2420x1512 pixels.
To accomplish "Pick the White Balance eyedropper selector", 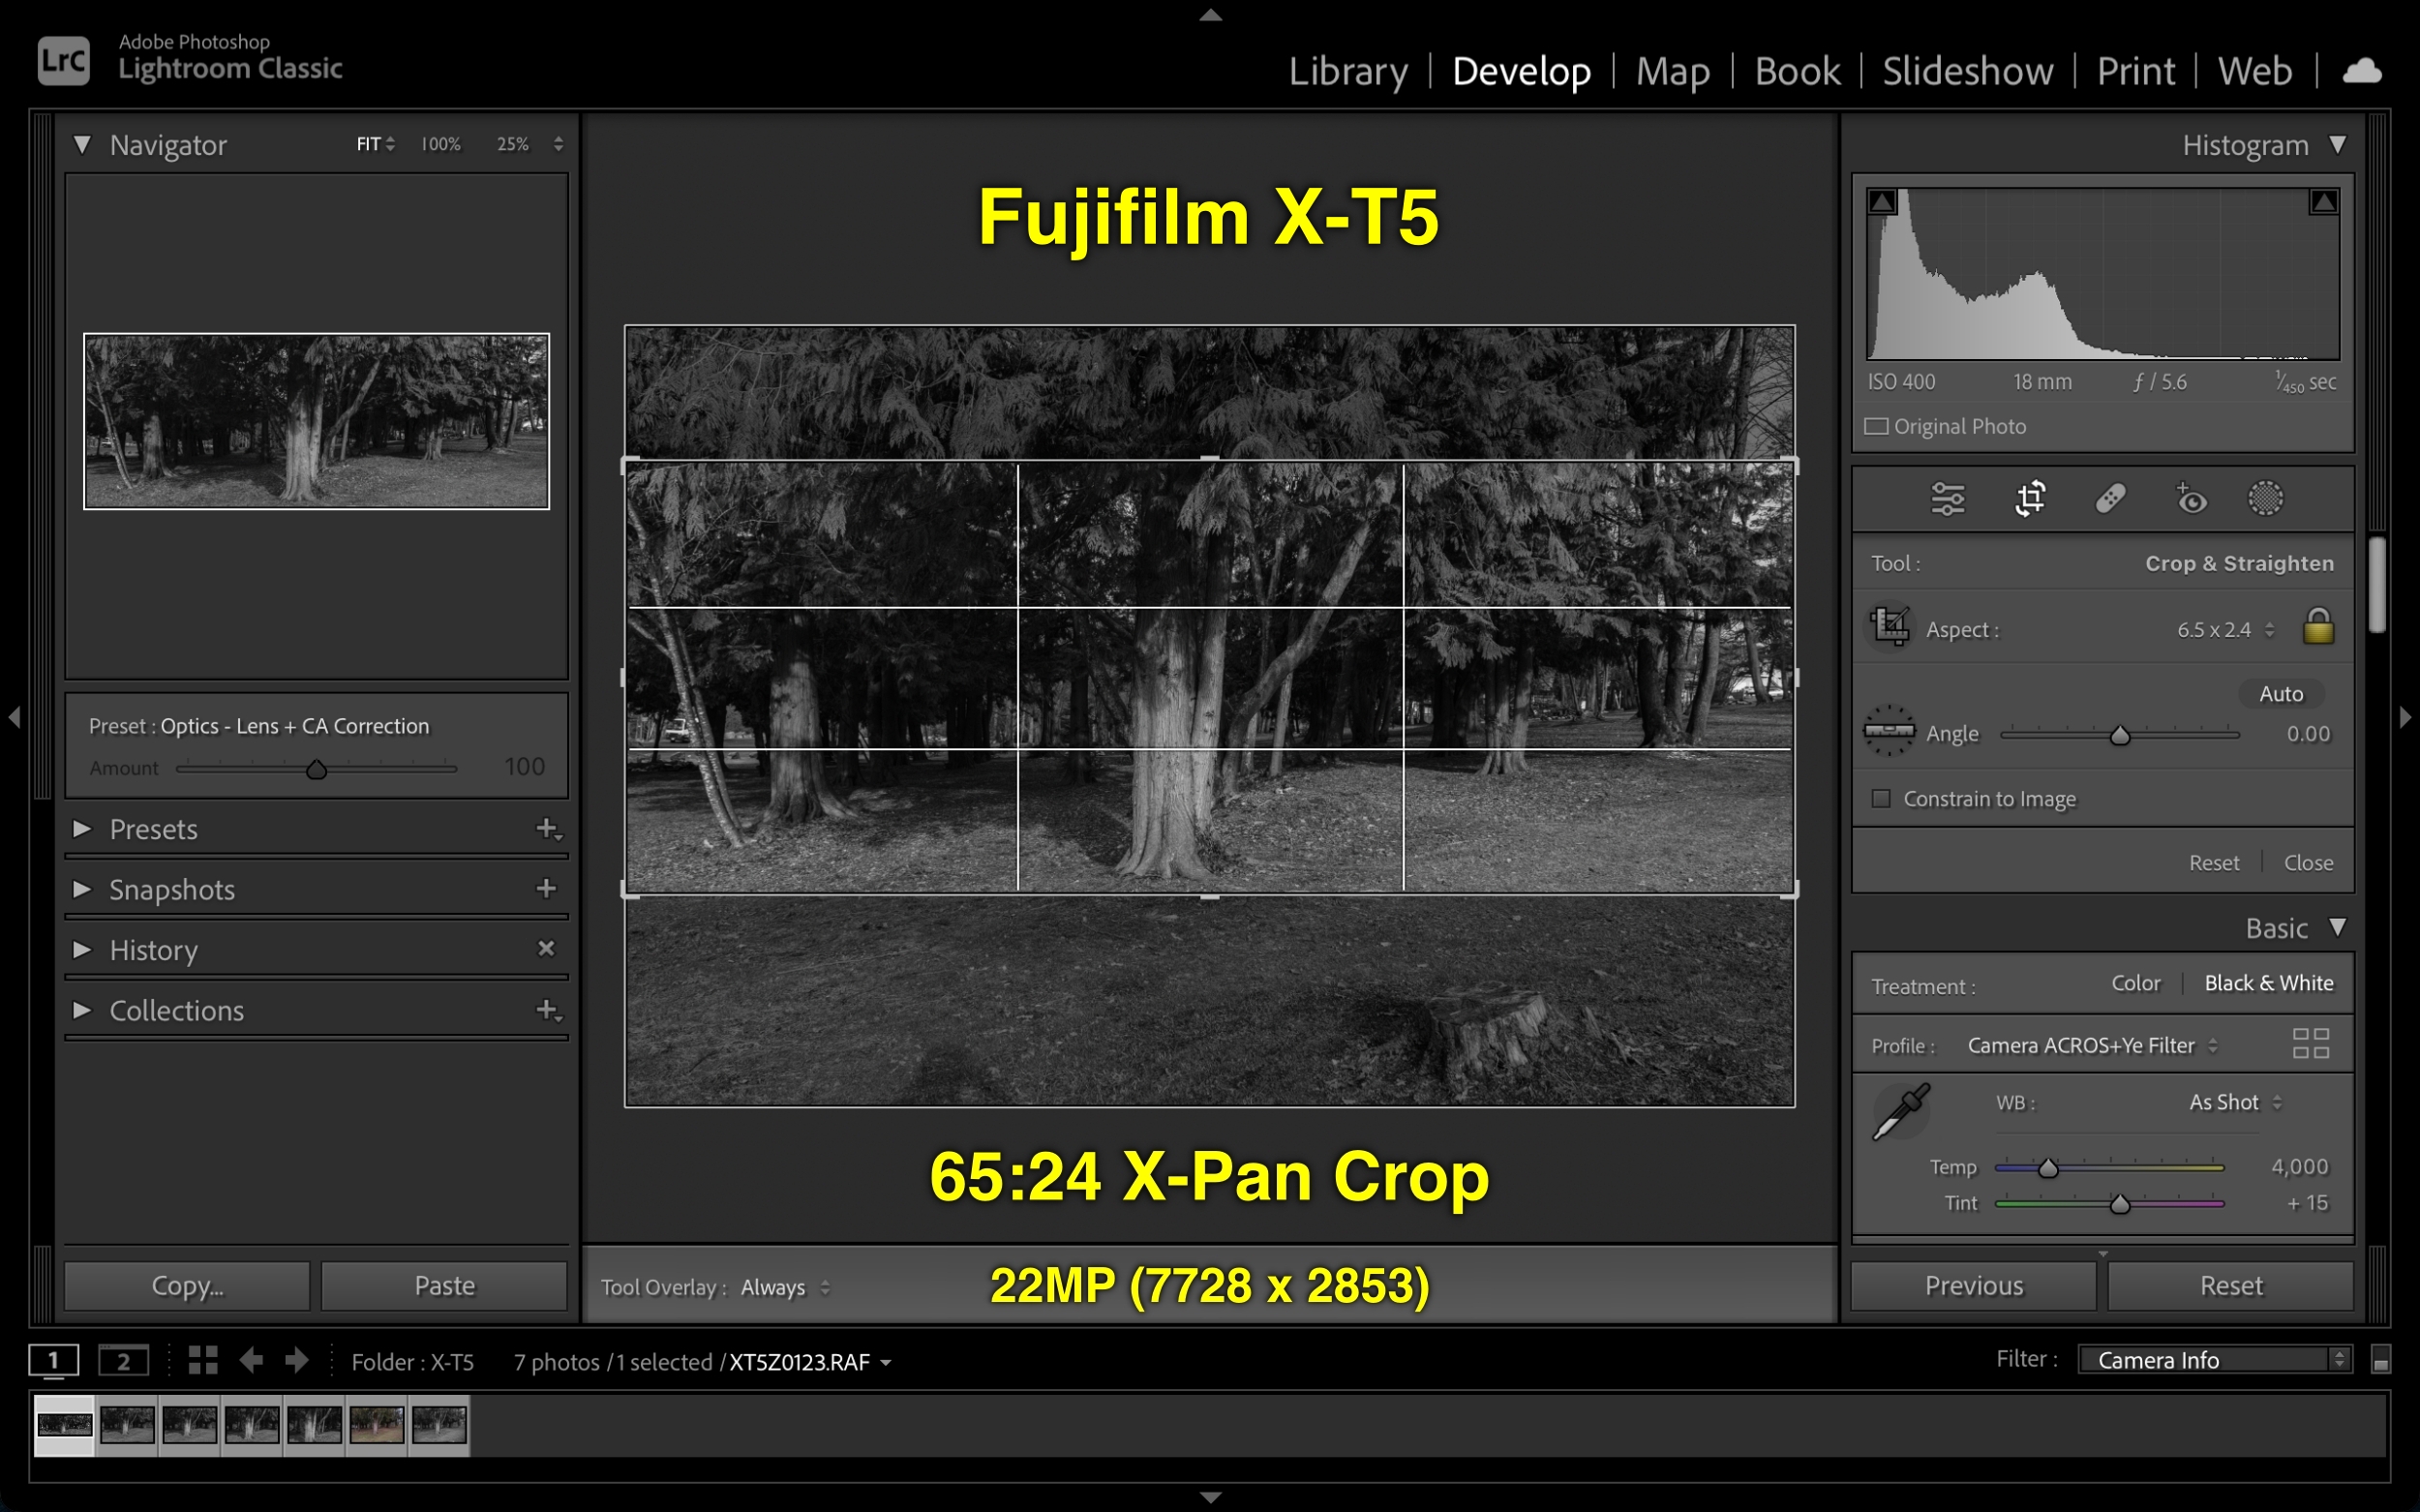I will 1900,1111.
